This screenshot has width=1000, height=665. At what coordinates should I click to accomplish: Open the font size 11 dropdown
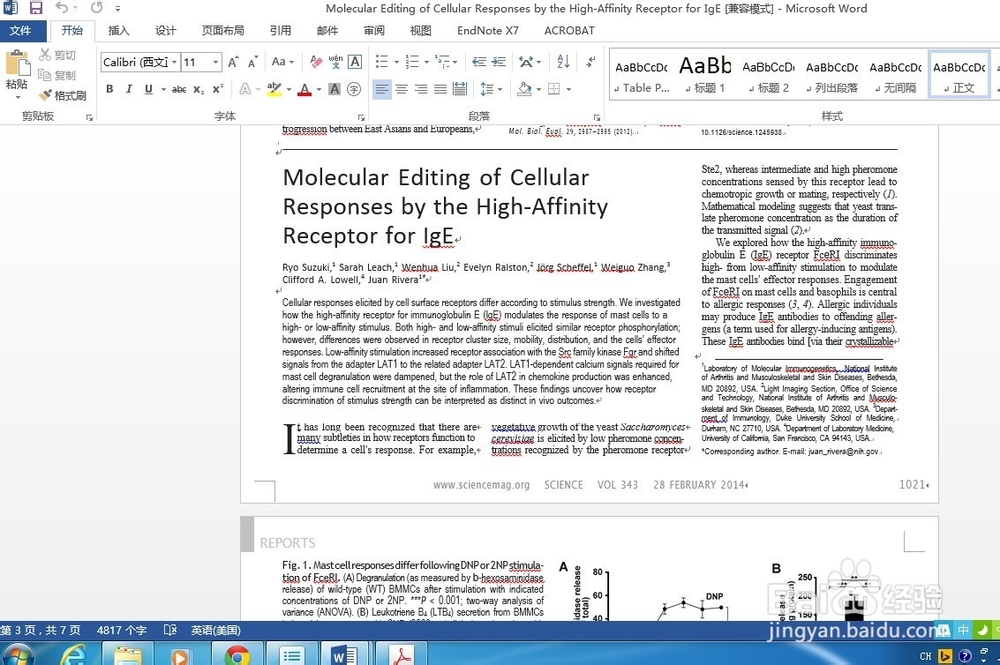(x=216, y=62)
